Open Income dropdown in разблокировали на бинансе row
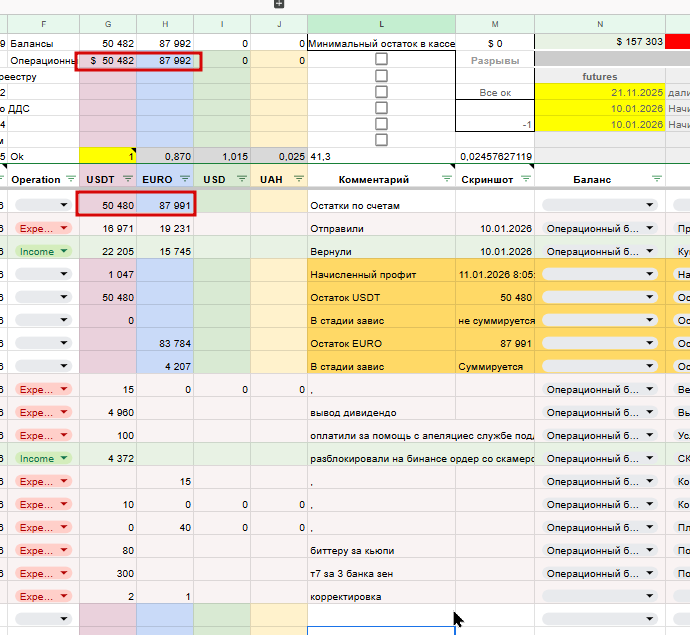 coord(43,458)
